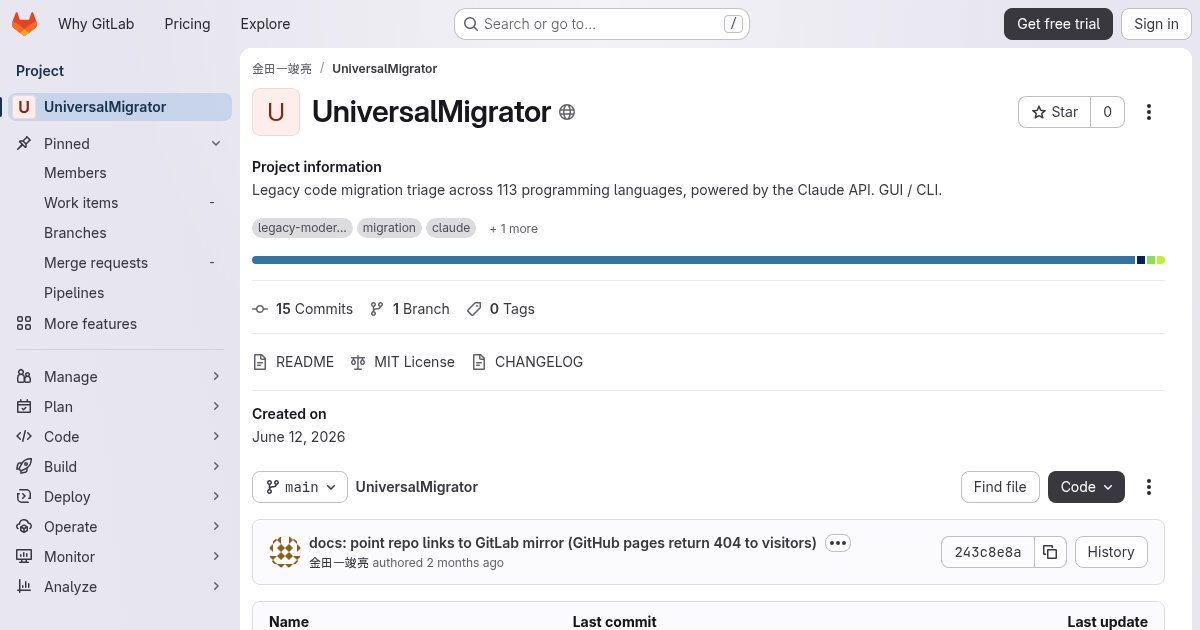Open the docs: point repo links commit
The width and height of the screenshot is (1200, 630).
pos(563,543)
